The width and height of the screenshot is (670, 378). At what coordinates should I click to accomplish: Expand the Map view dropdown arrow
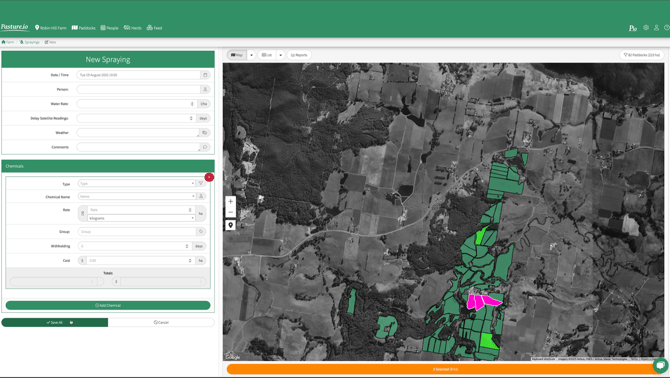tap(251, 55)
